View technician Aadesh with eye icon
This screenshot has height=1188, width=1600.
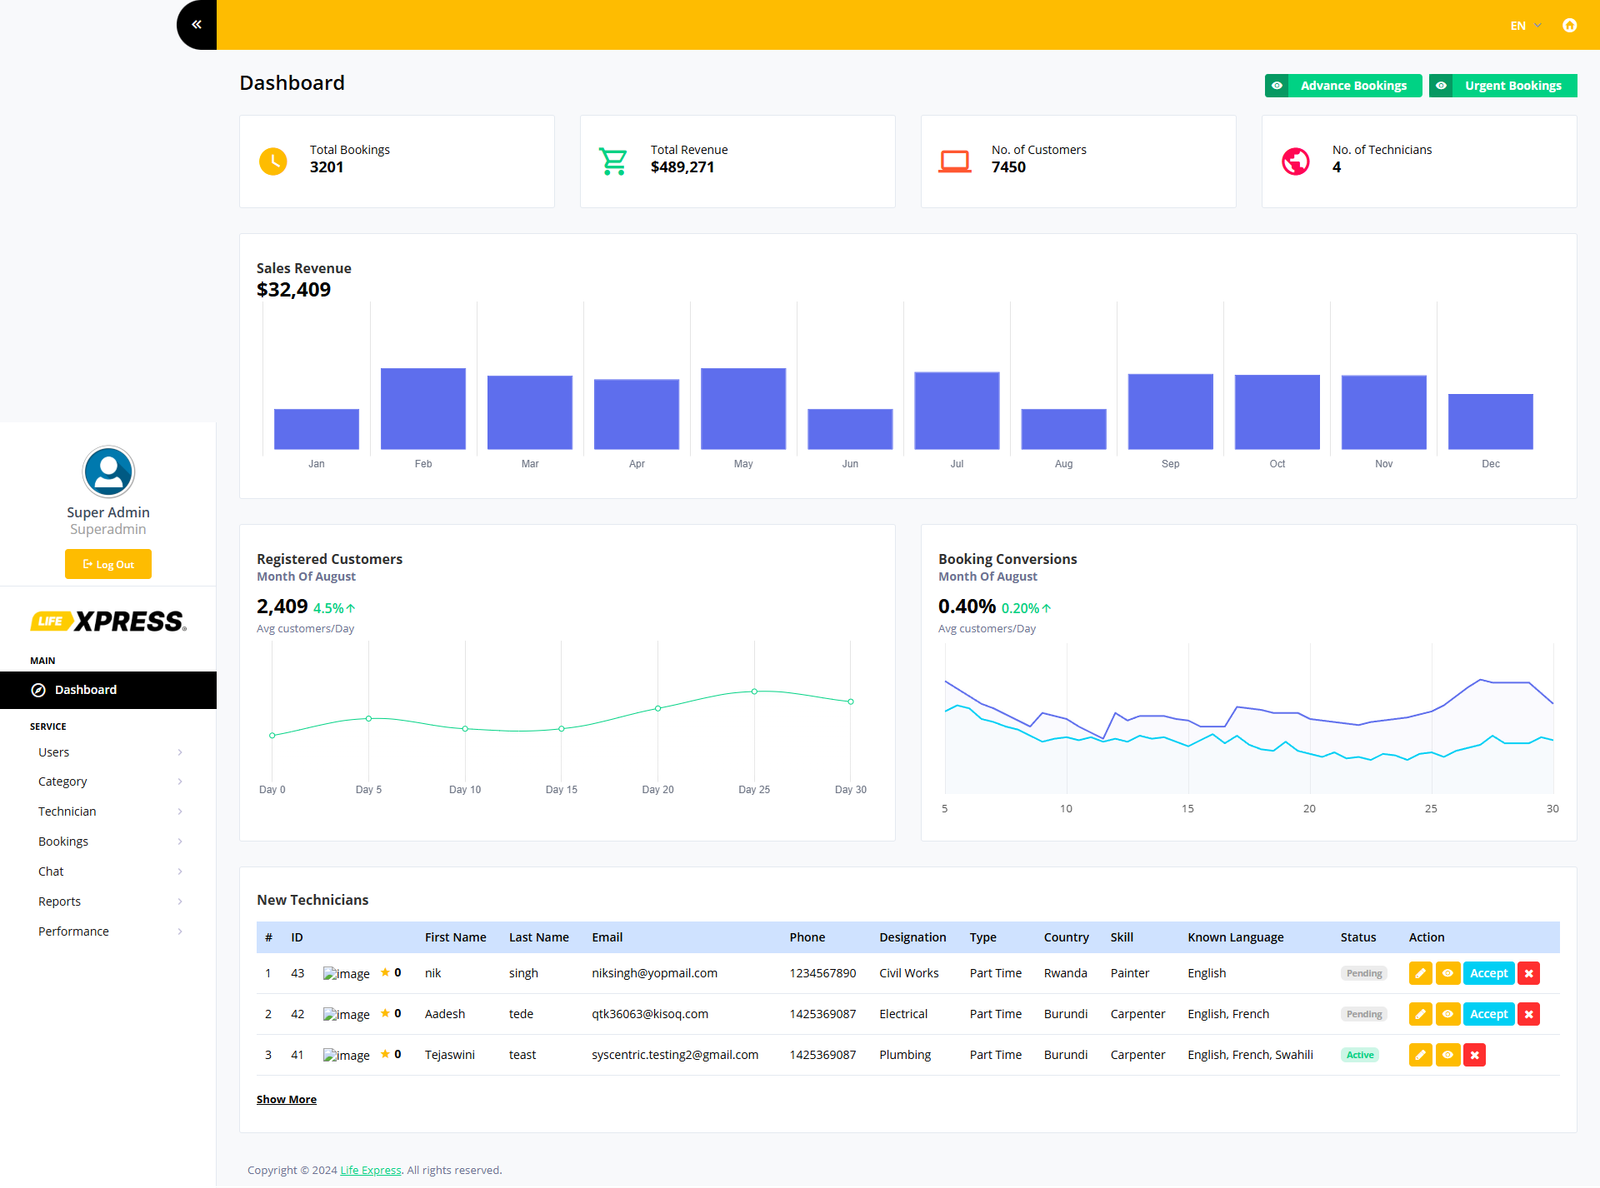1447,1014
